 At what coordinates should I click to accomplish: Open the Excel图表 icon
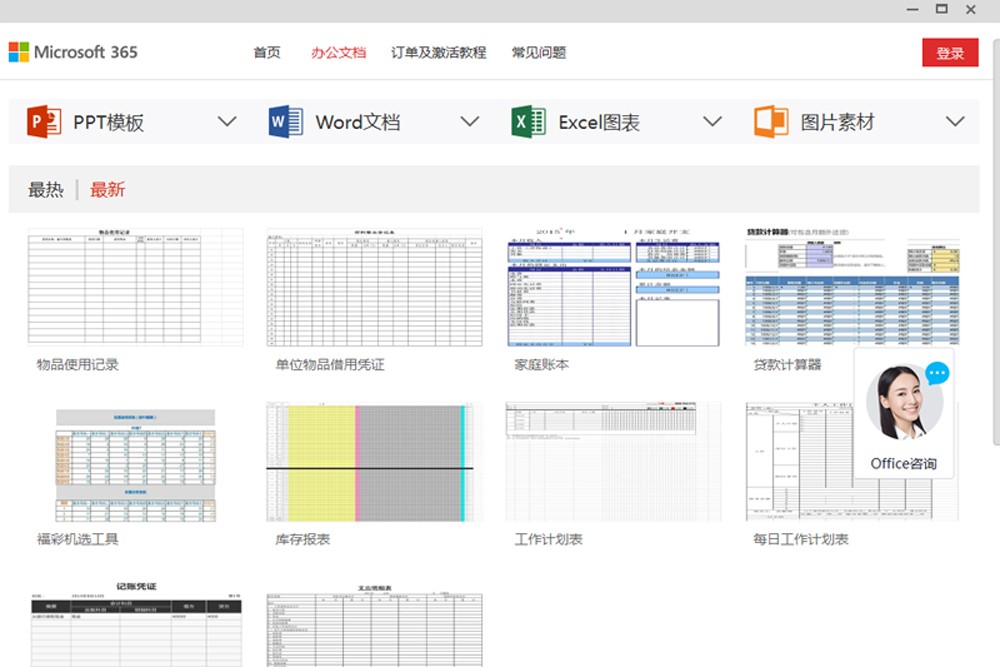pyautogui.click(x=528, y=120)
